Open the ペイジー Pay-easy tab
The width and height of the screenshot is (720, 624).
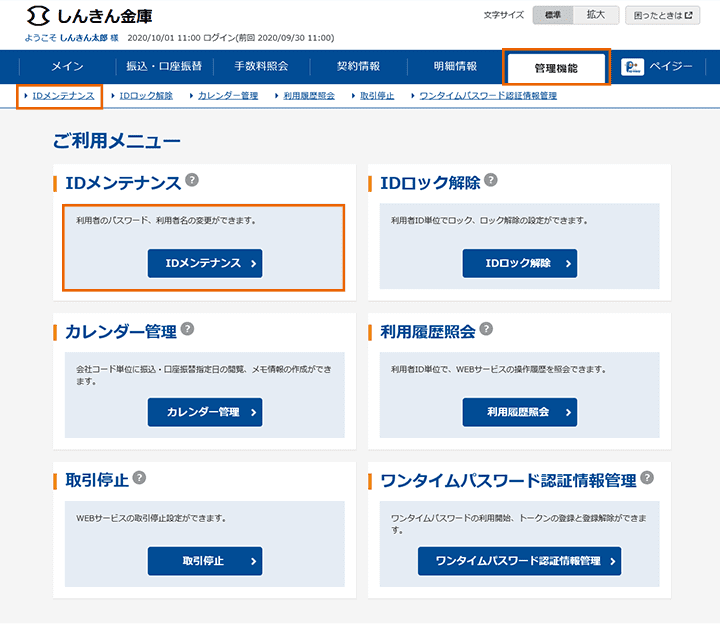tap(657, 67)
